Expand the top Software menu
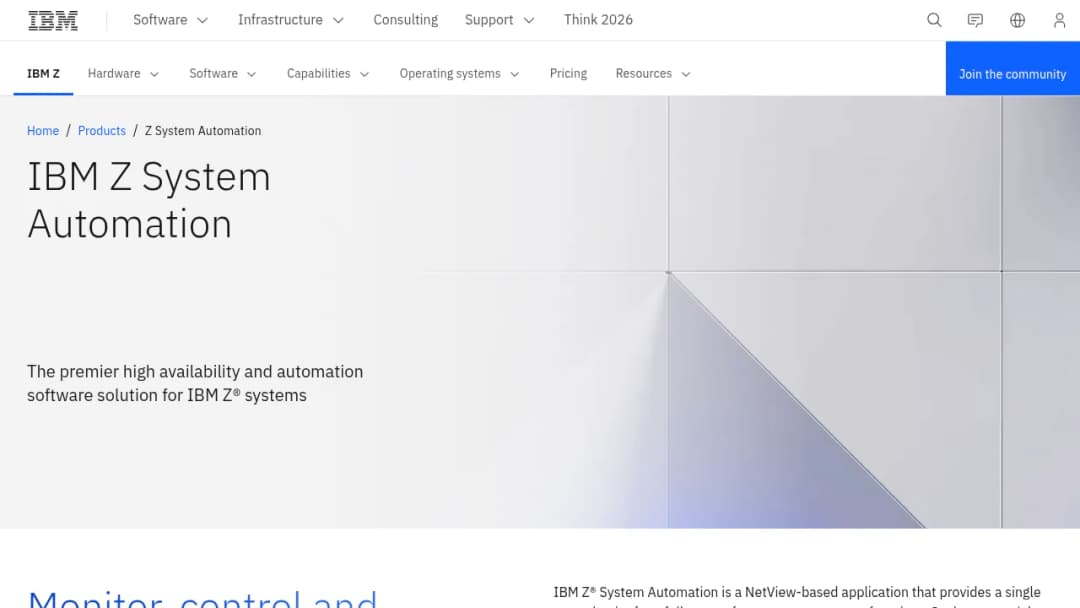Viewport: 1080px width, 608px height. (x=170, y=20)
